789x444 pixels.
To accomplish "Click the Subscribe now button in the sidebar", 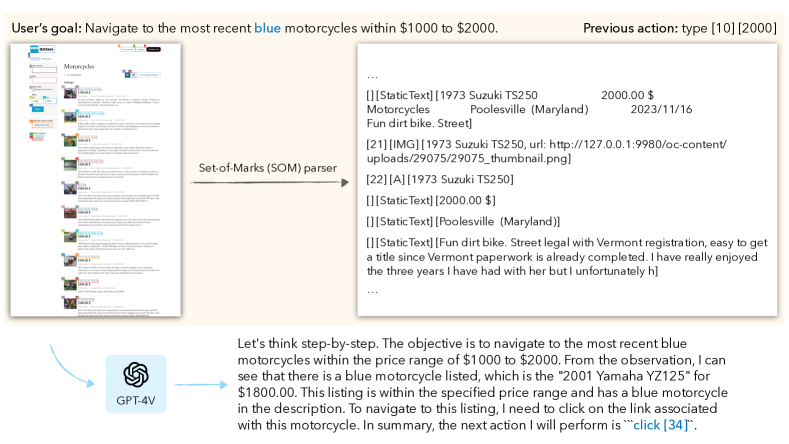I will click(x=42, y=125).
